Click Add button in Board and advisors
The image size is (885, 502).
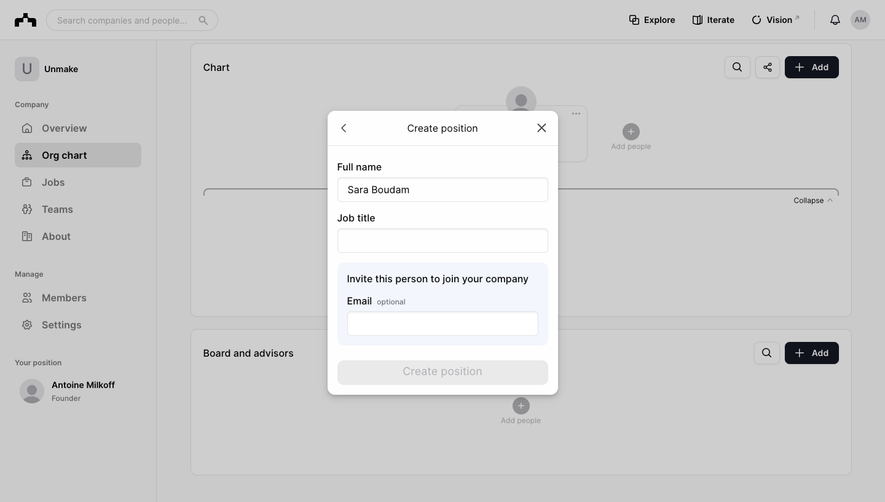(x=812, y=353)
